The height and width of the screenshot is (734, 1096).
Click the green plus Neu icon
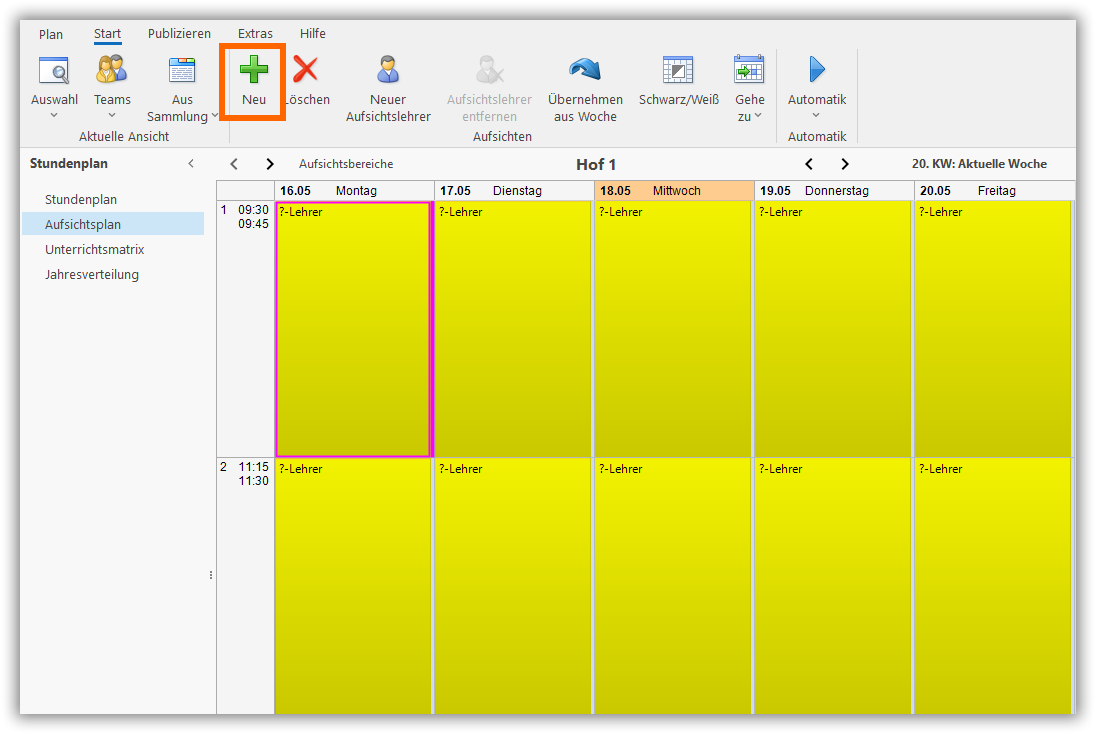point(254,70)
